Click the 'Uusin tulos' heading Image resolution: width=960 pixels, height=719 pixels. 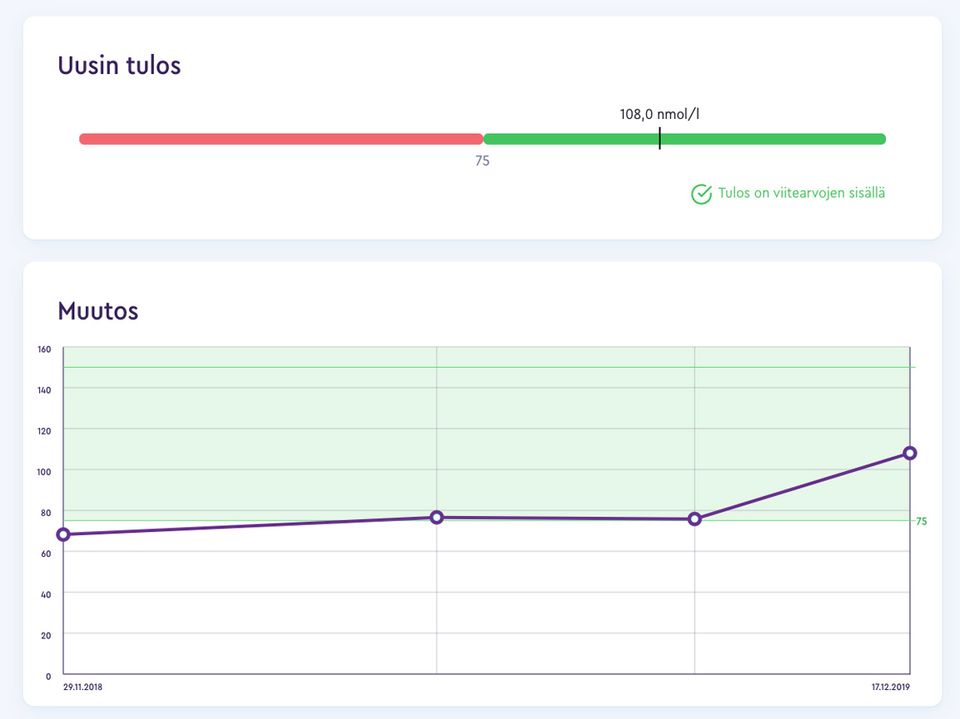(119, 66)
